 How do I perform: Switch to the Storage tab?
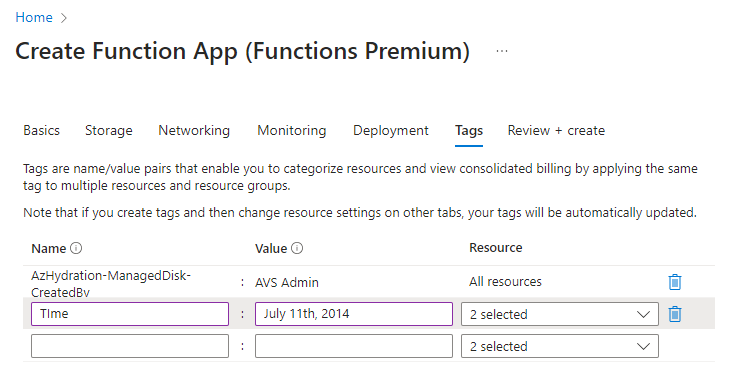coord(109,130)
